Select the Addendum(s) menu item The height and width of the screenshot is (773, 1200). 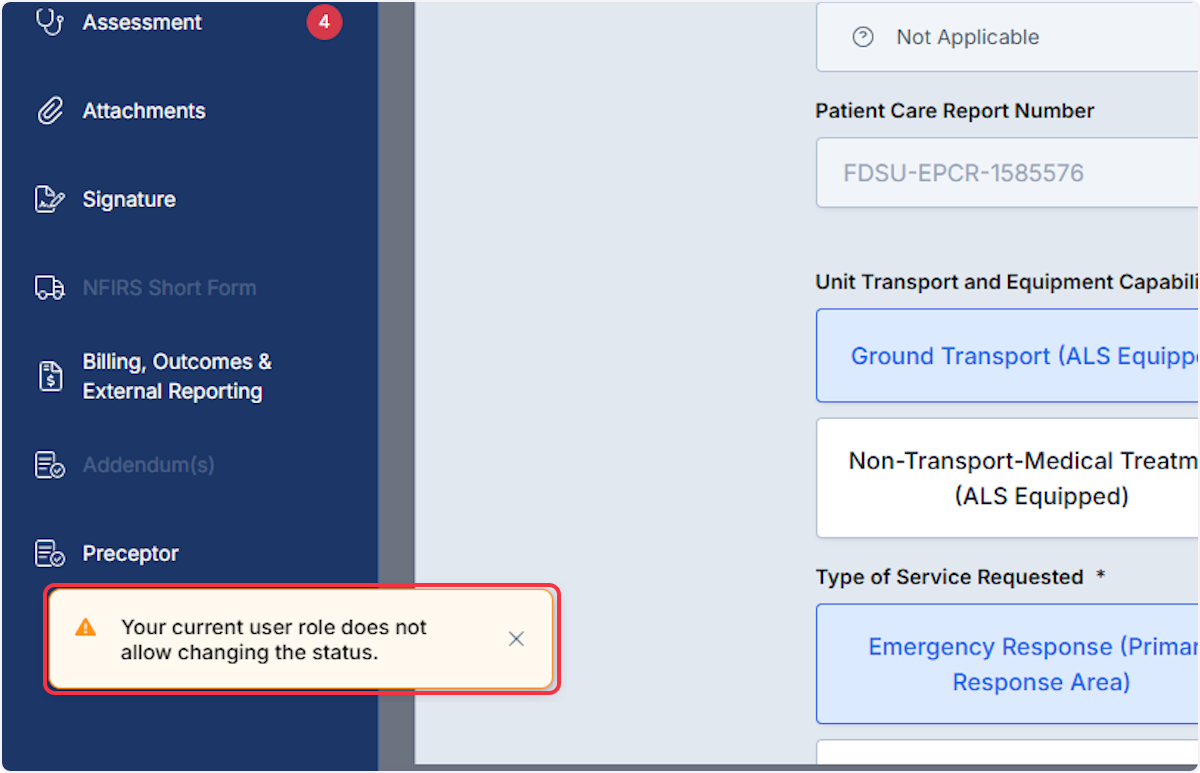(148, 465)
